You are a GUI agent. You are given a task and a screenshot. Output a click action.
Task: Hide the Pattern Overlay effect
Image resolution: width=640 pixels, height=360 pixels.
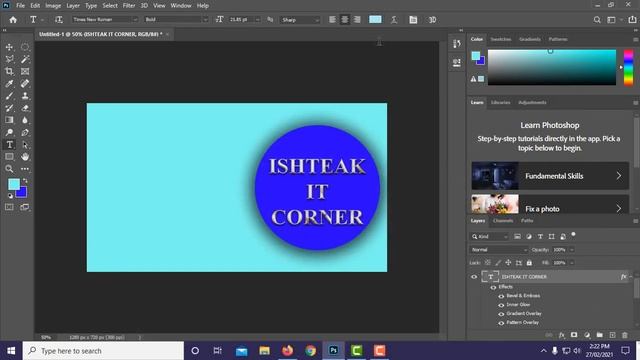[501, 323]
